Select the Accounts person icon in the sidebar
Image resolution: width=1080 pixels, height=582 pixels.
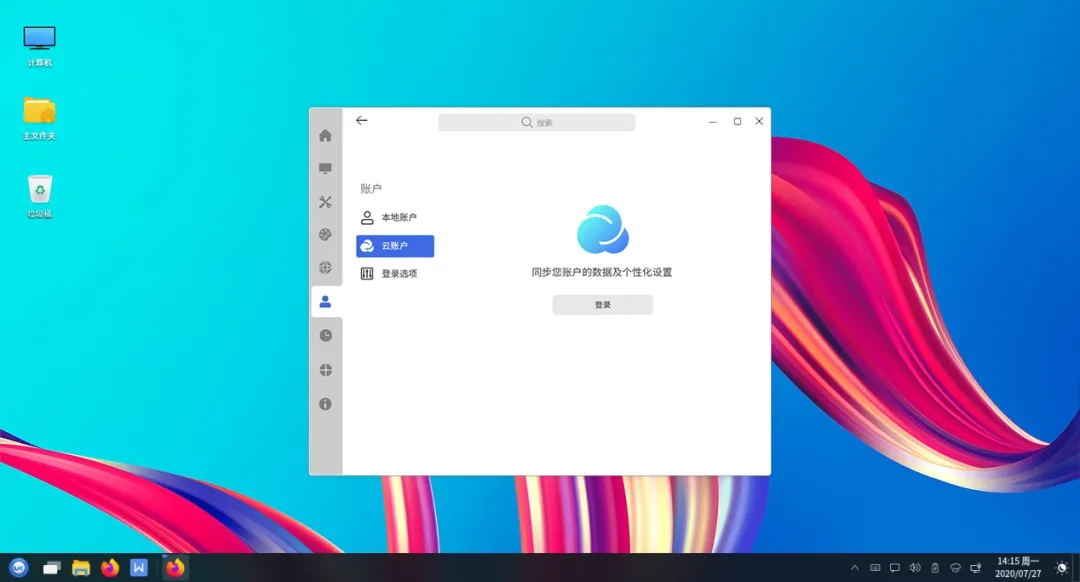324,301
